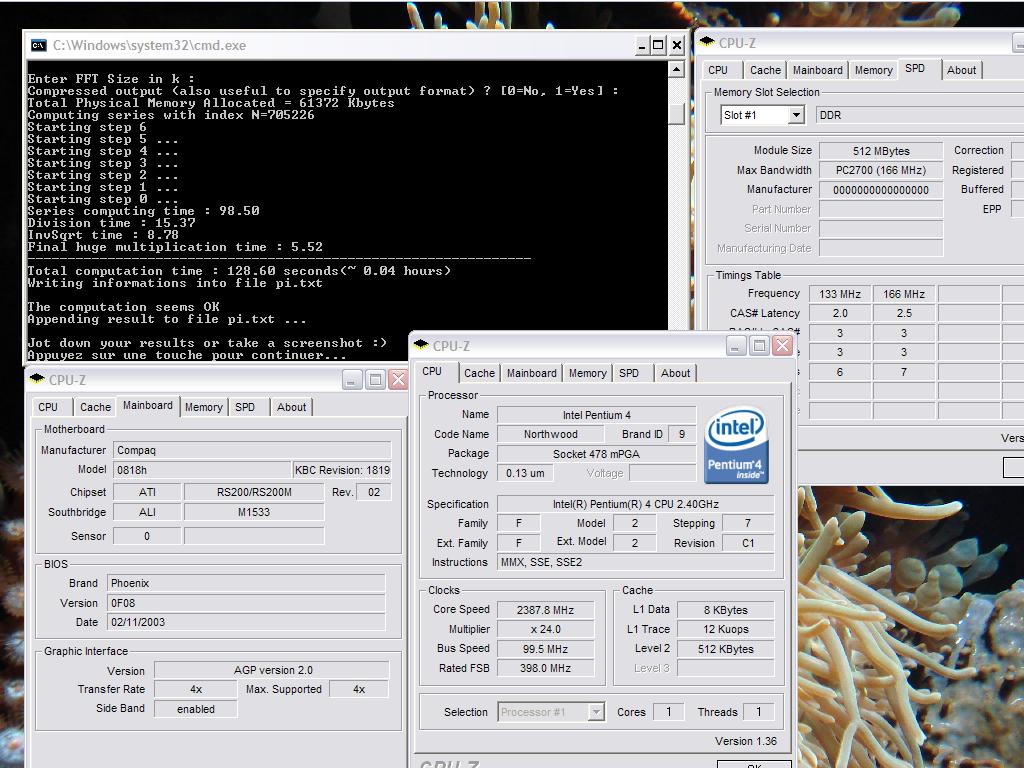Click the BIOS Brand field Phoenix
Image resolution: width=1024 pixels, height=768 pixels.
[x=246, y=583]
